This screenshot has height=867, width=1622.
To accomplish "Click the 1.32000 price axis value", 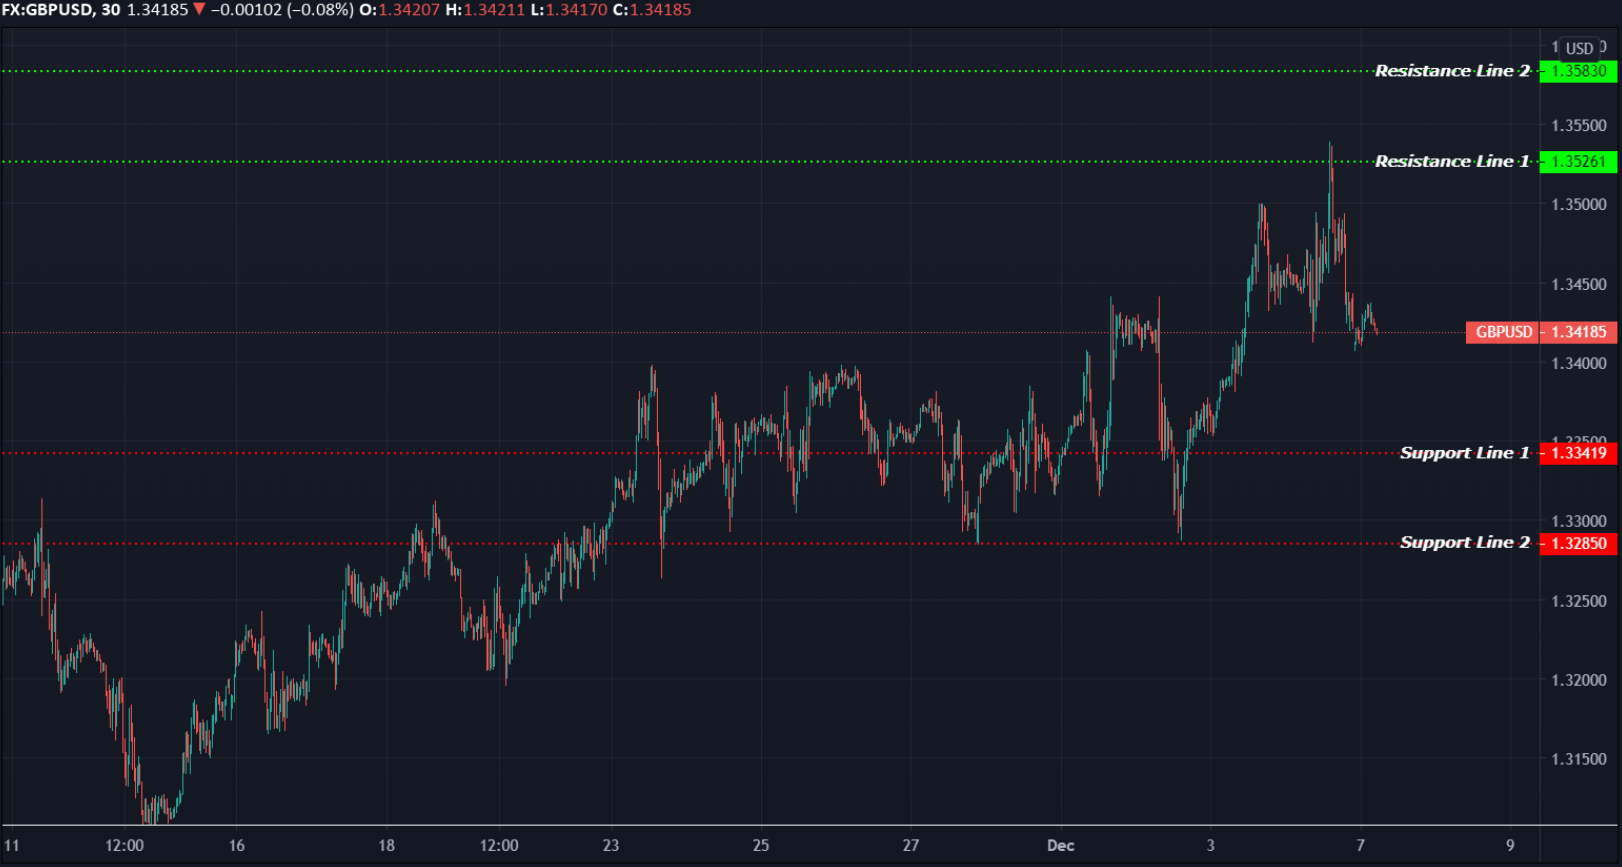I will [x=1579, y=681].
